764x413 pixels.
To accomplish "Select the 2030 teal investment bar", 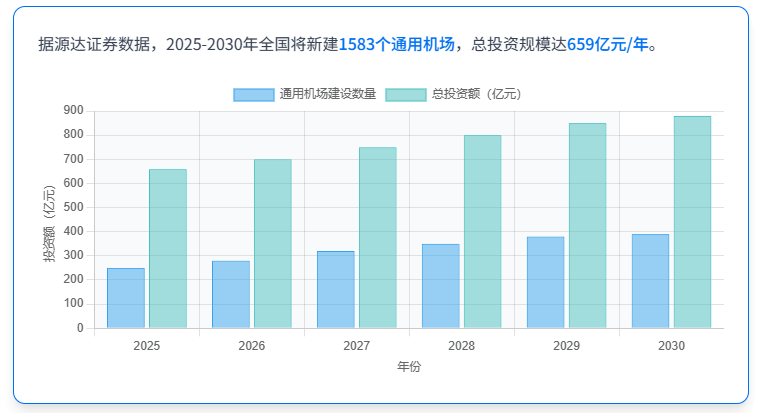I will (x=692, y=222).
